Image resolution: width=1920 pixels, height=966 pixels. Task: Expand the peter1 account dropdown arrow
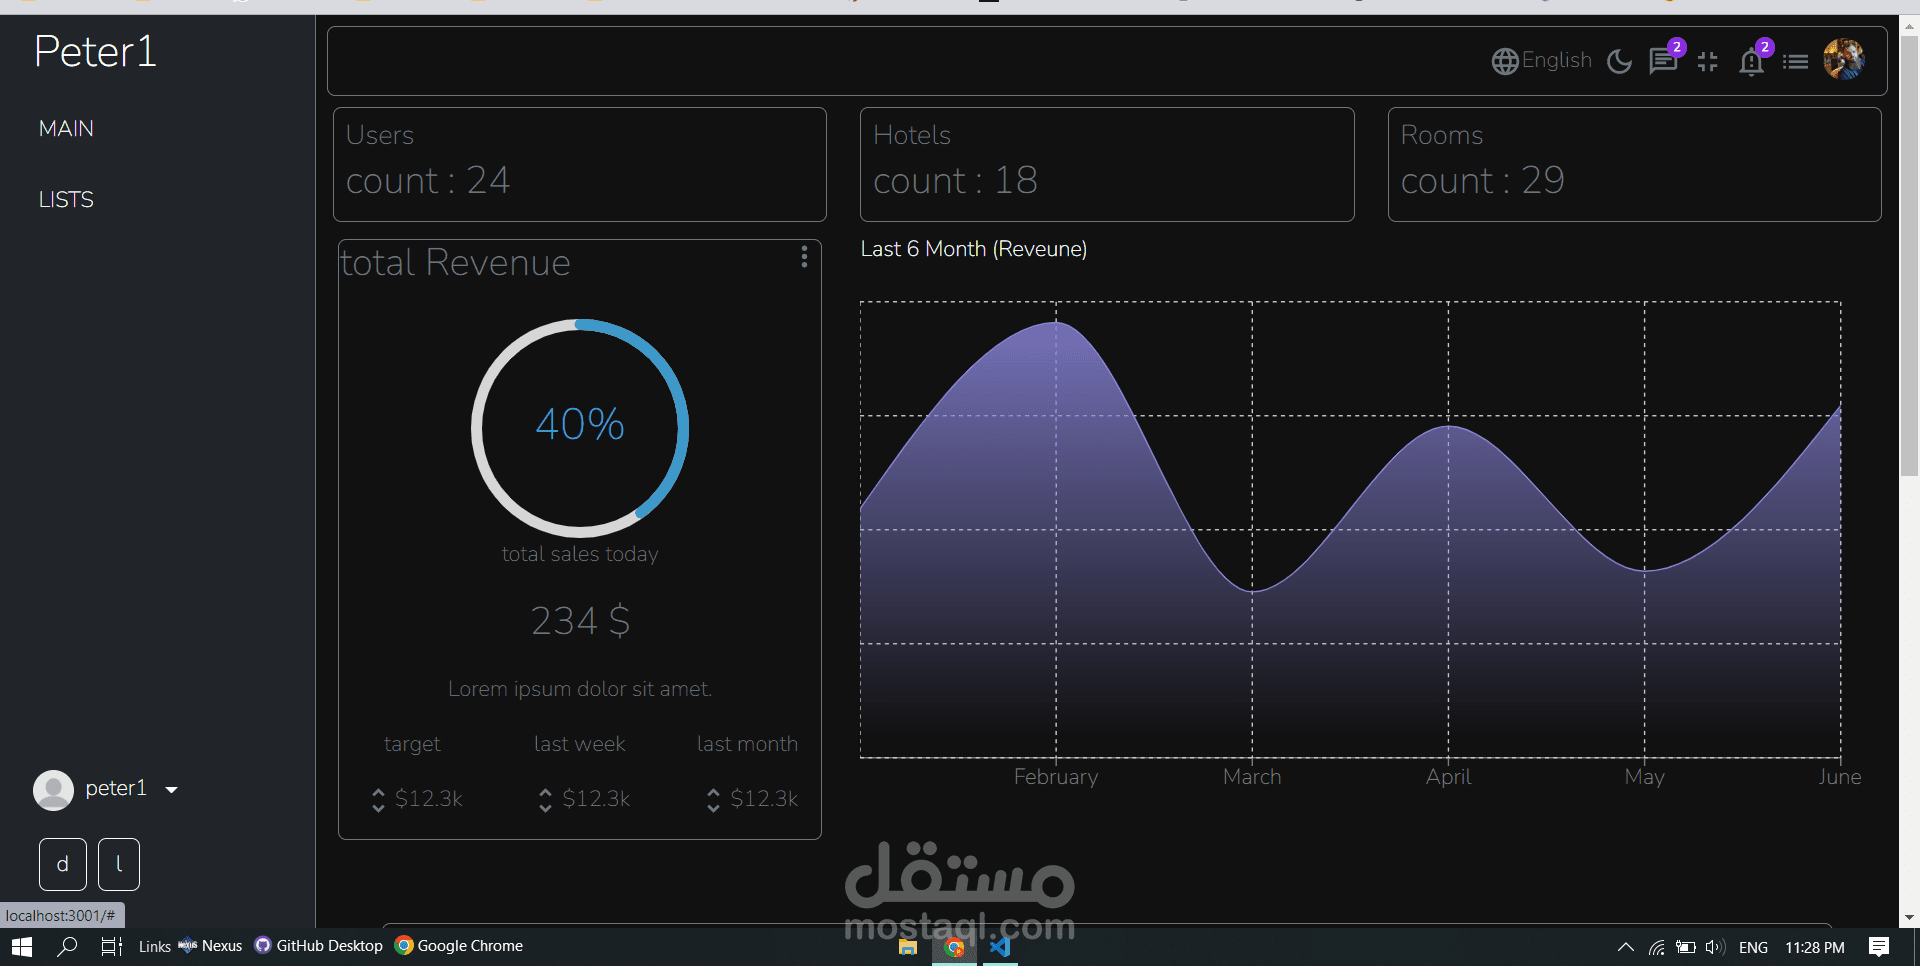171,789
